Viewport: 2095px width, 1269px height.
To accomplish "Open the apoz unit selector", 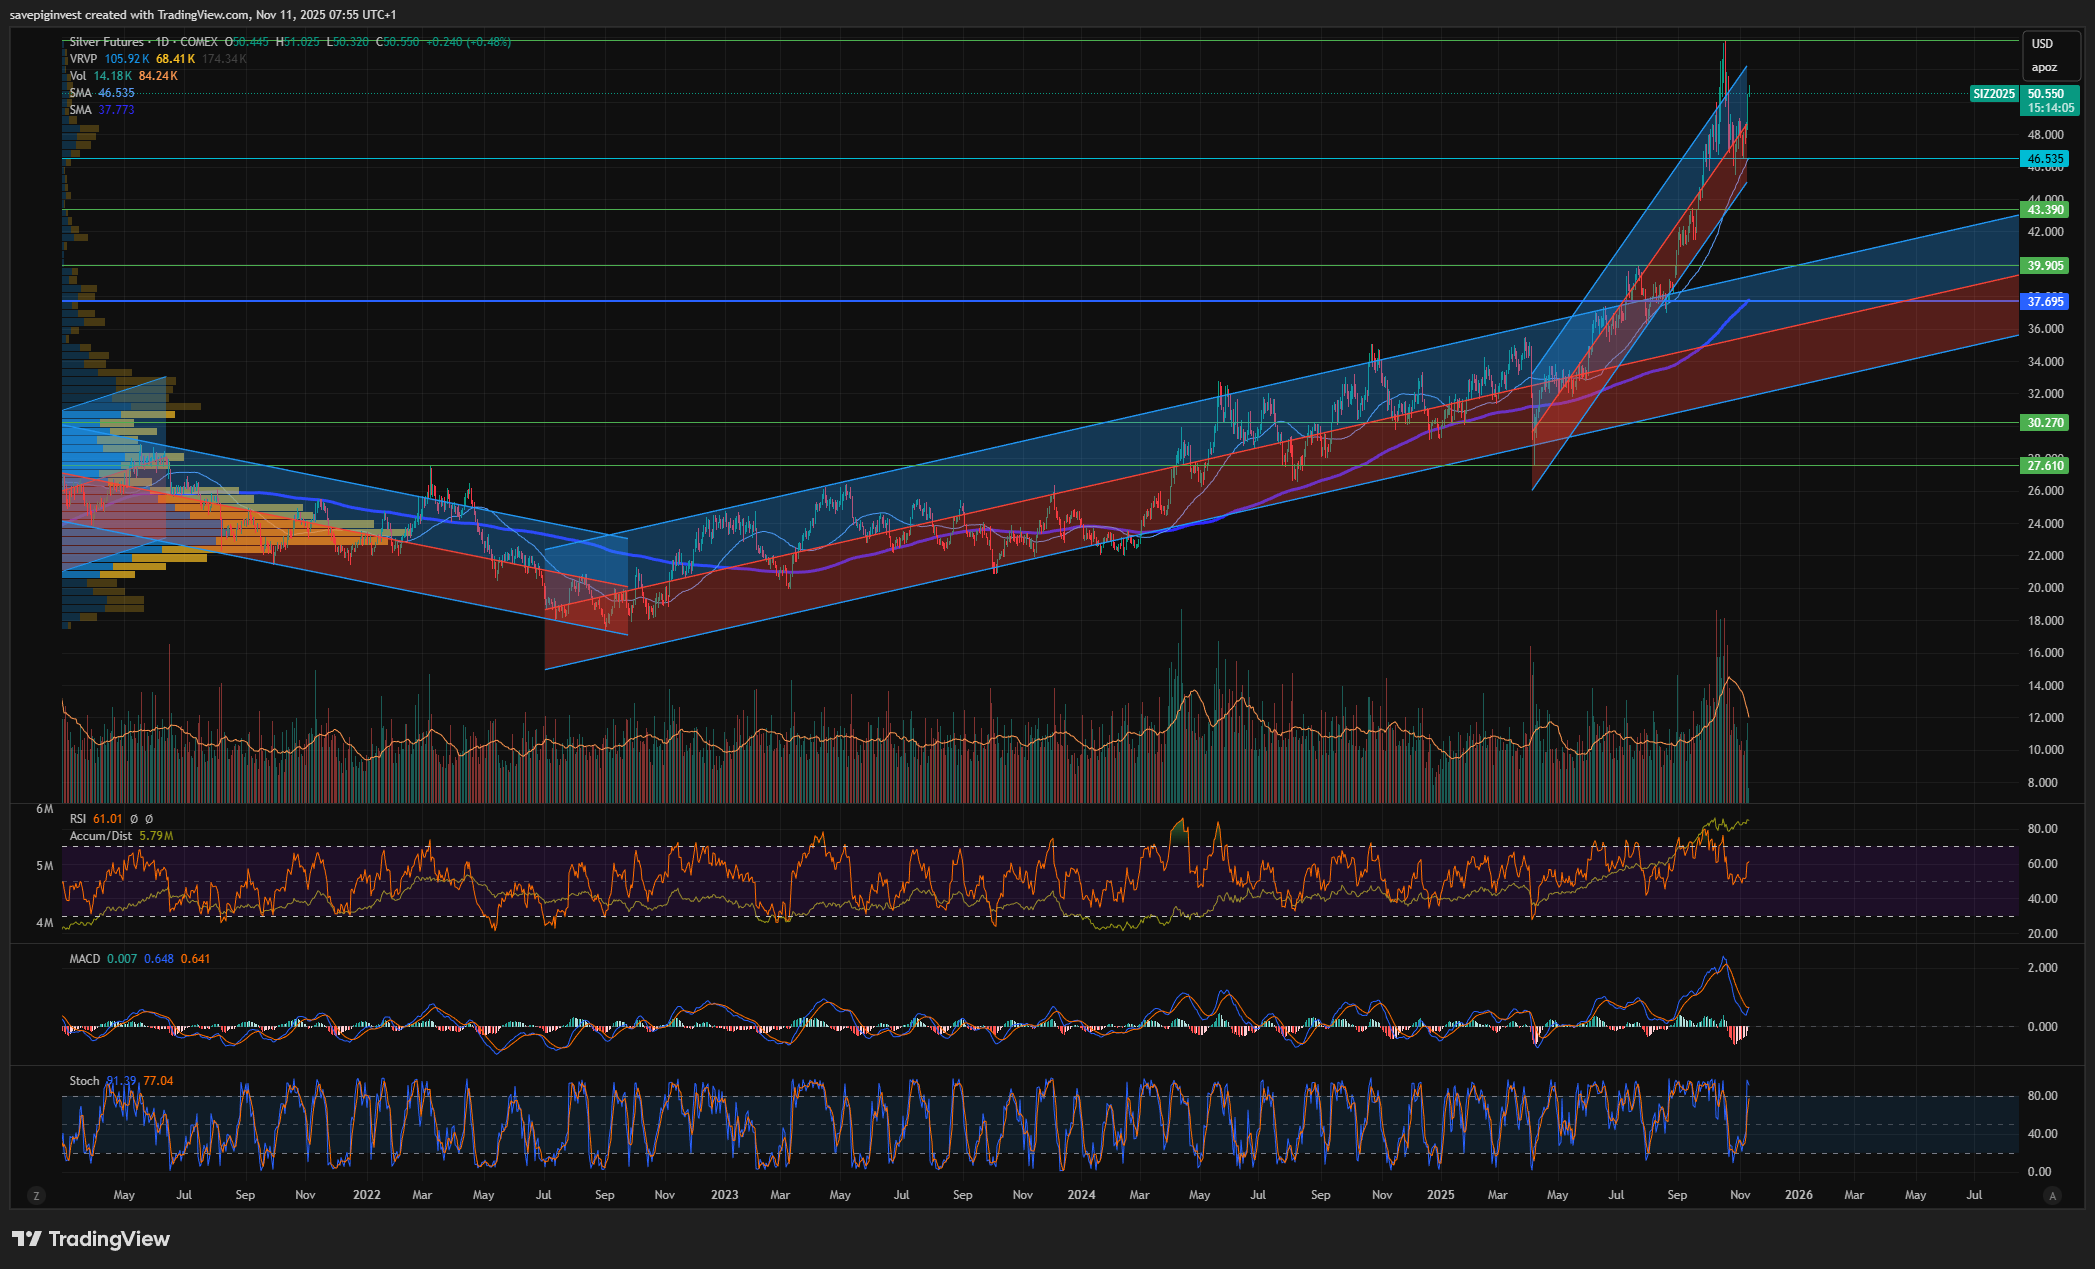I will [2044, 68].
